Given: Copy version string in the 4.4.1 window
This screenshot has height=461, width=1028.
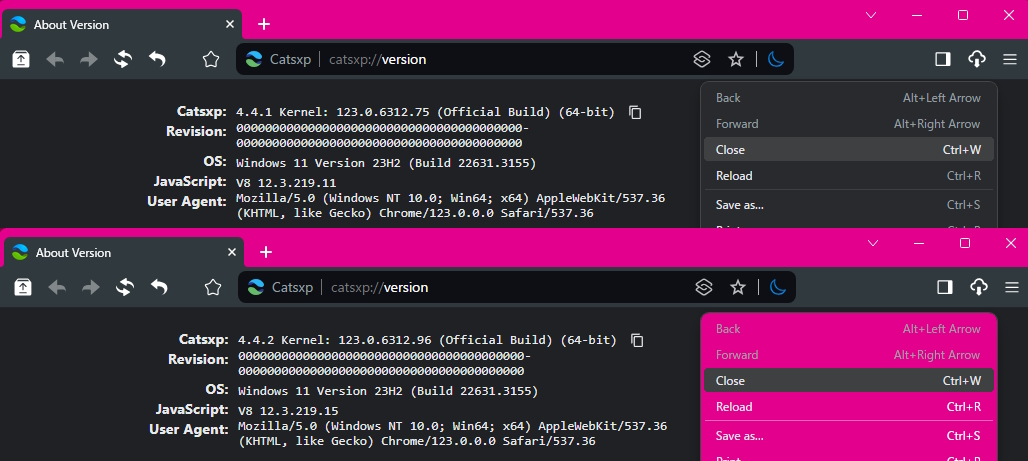Looking at the screenshot, I should pyautogui.click(x=635, y=113).
